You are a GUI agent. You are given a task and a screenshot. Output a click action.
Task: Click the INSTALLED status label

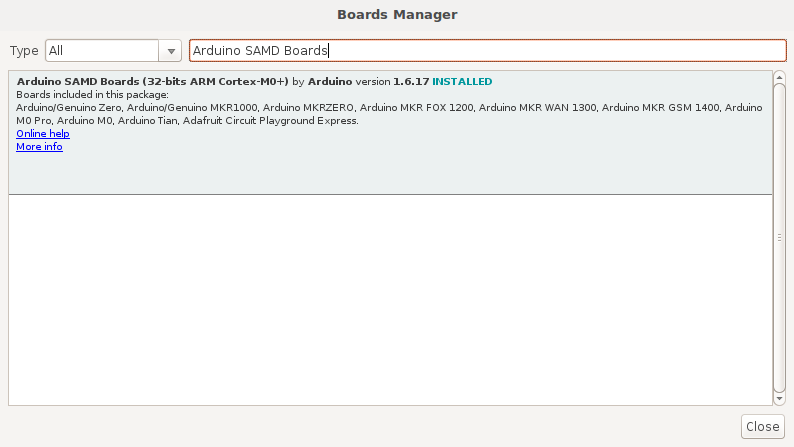(x=462, y=82)
